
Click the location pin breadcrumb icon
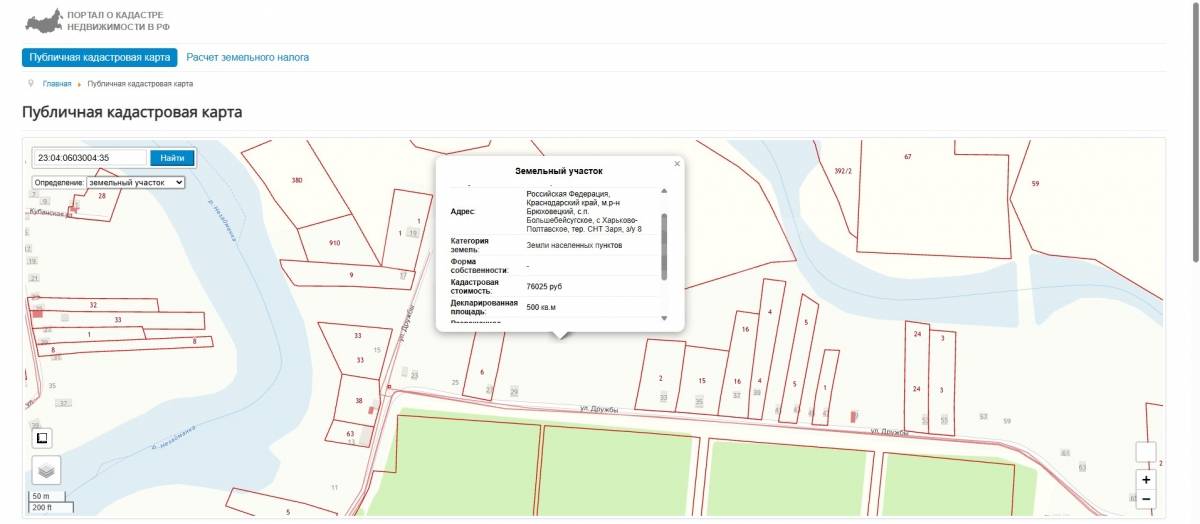tap(32, 84)
